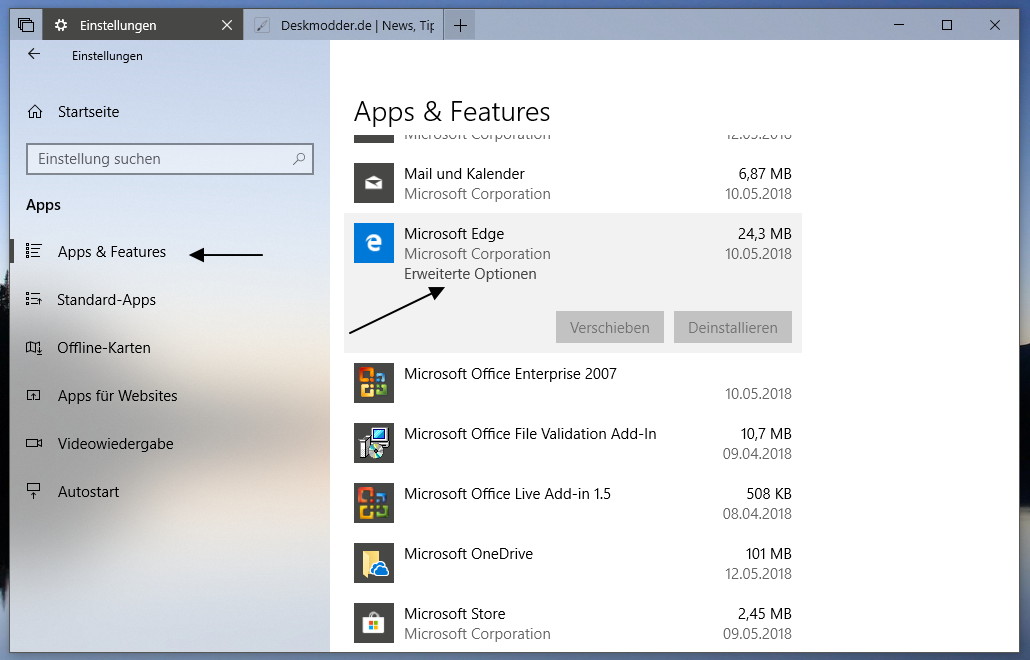The width and height of the screenshot is (1030, 660).
Task: Click the Deinstallieren button
Action: tap(733, 327)
